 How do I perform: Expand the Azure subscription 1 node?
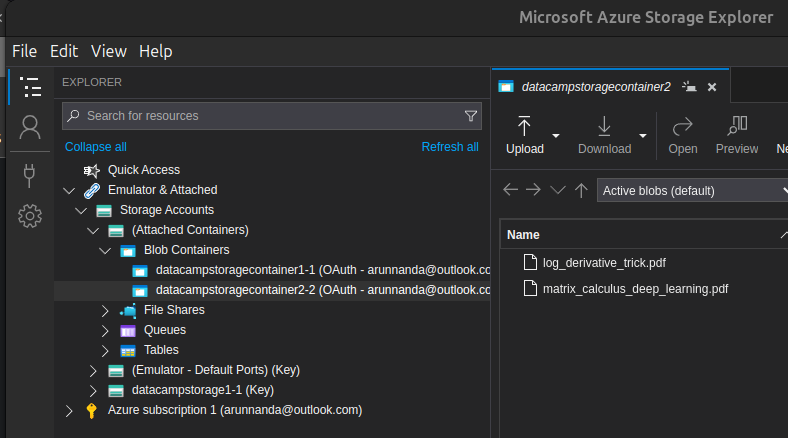pyautogui.click(x=69, y=411)
